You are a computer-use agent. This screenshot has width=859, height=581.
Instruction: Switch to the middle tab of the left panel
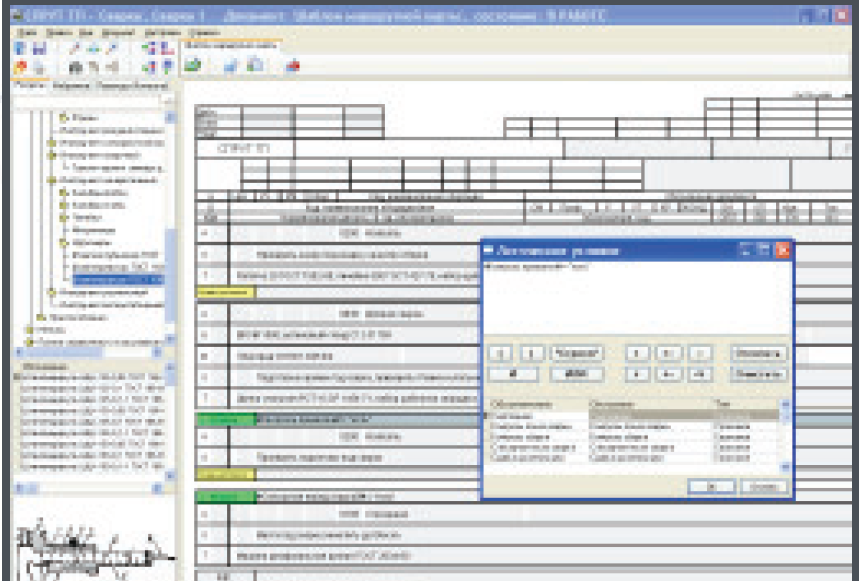point(72,86)
